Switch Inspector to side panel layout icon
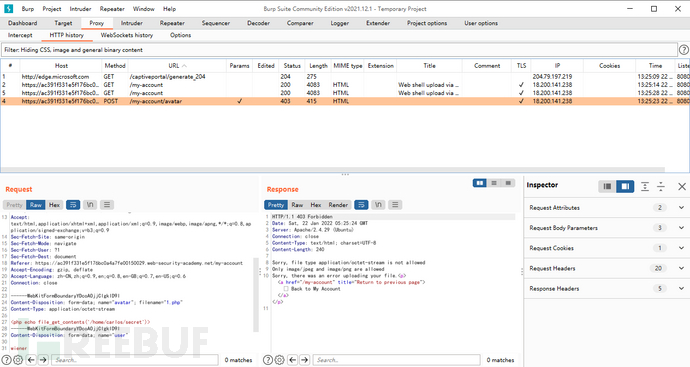The image size is (690, 367). (x=625, y=187)
